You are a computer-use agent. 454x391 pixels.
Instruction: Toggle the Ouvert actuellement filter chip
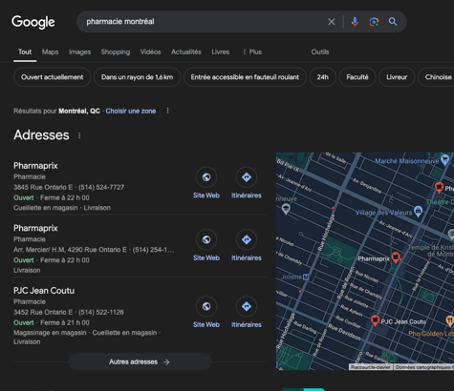pos(52,77)
